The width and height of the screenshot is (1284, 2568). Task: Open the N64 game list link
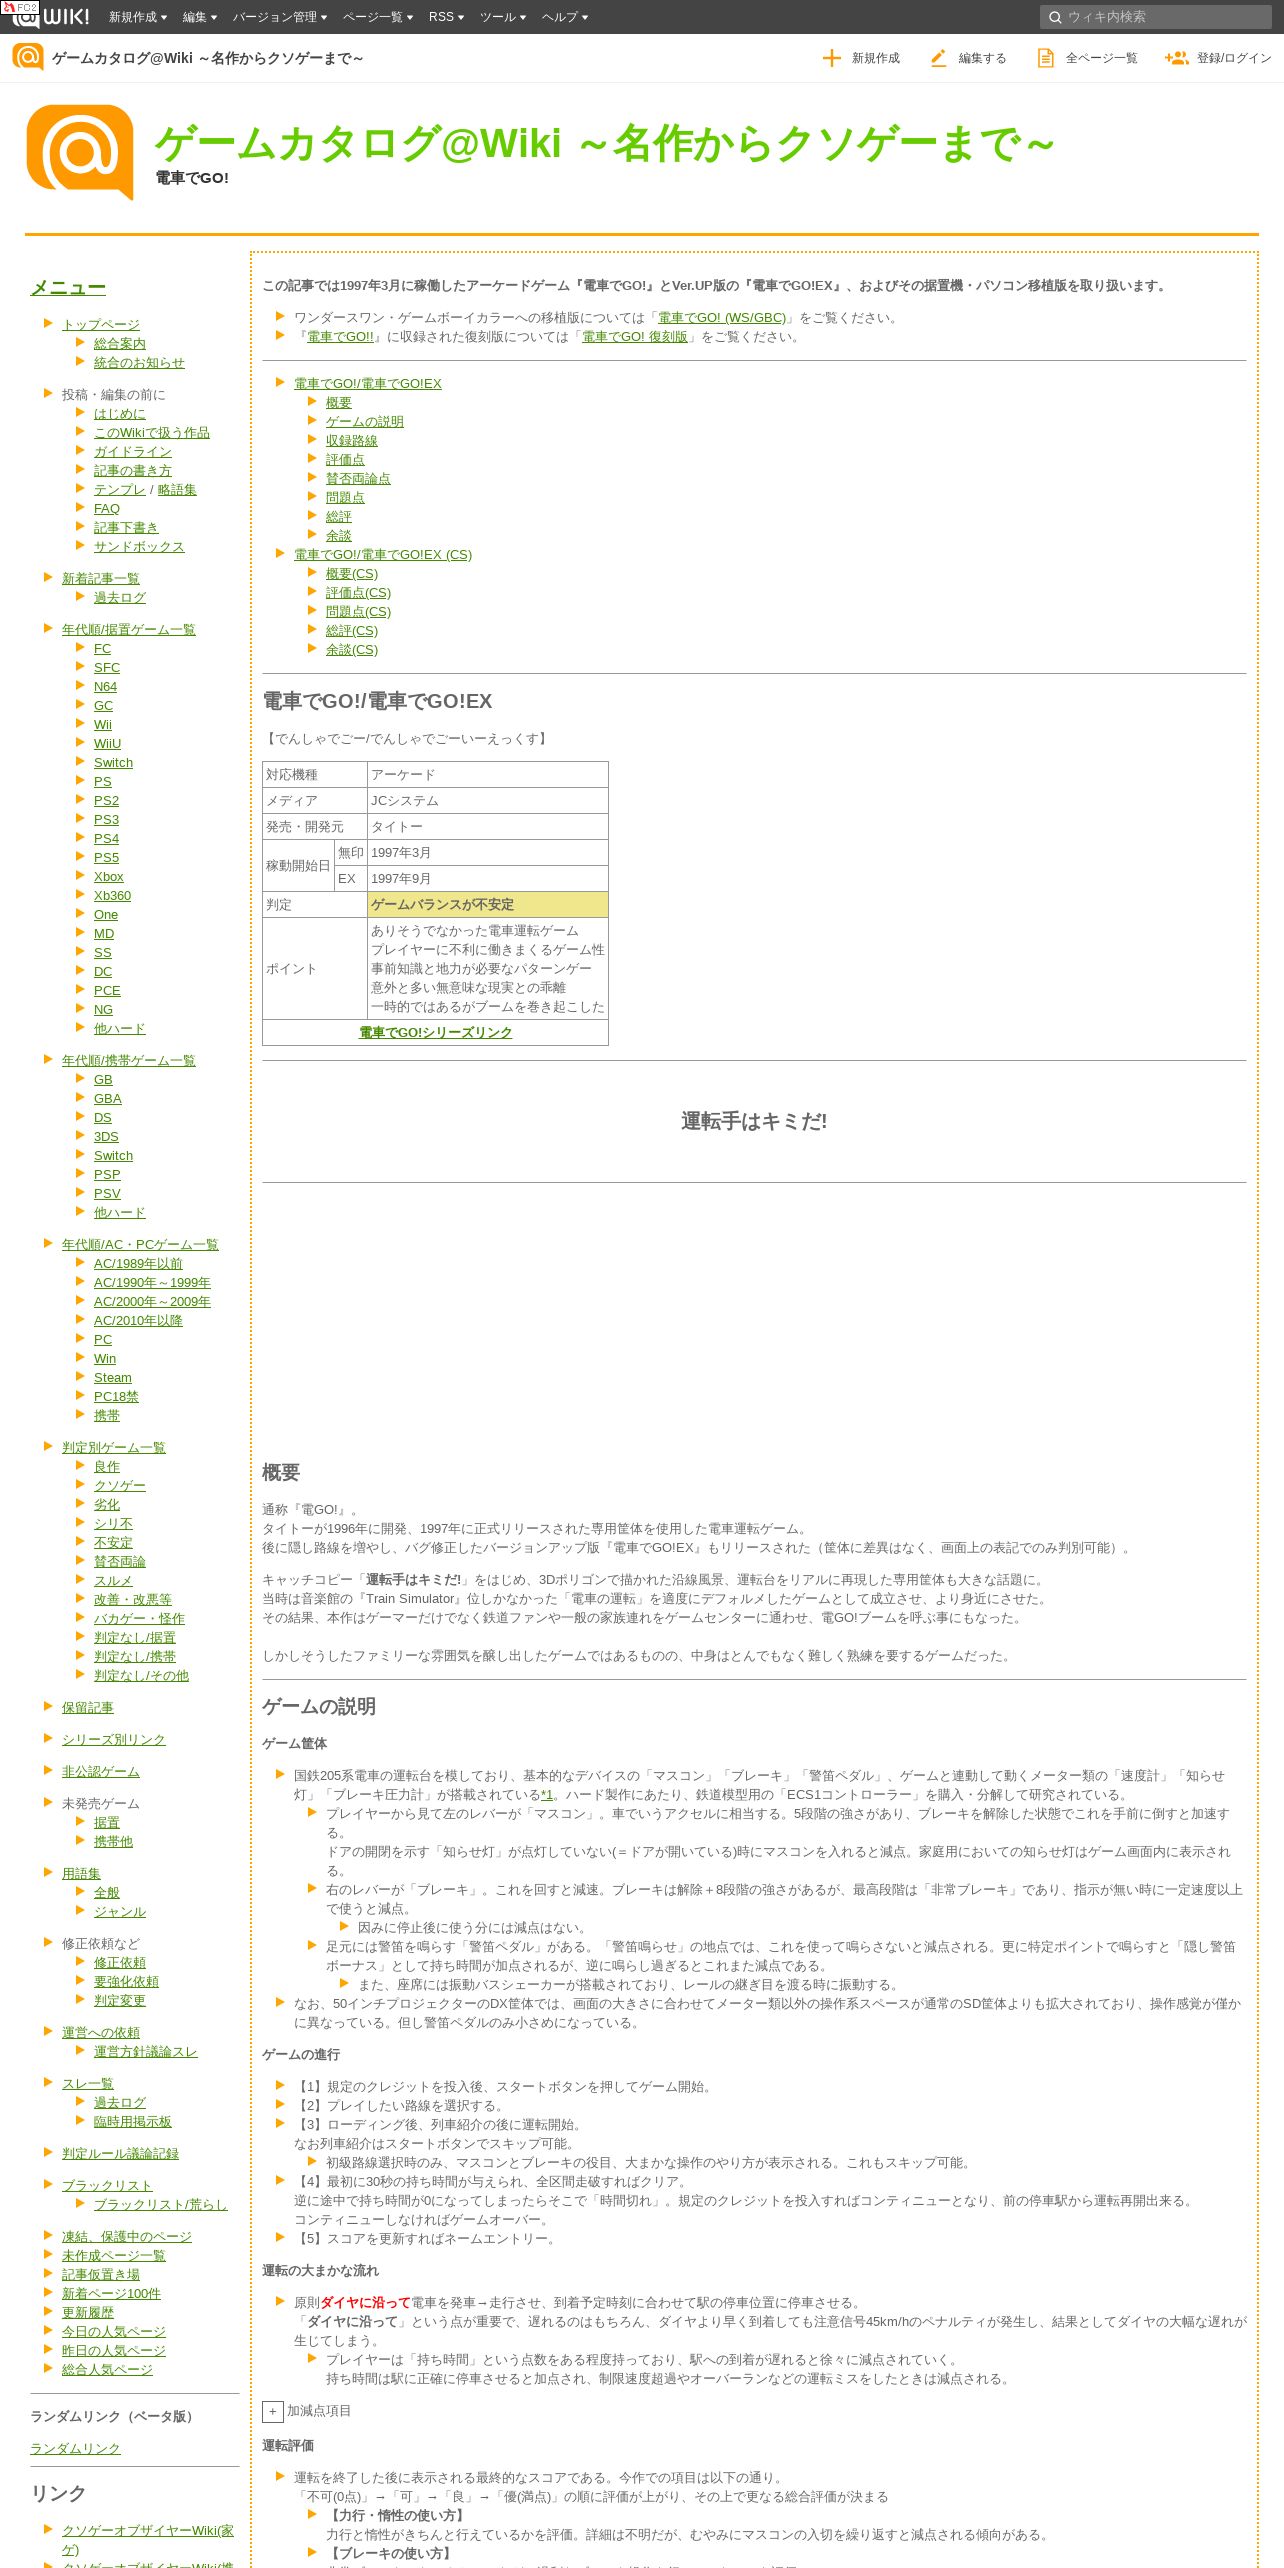coord(105,687)
